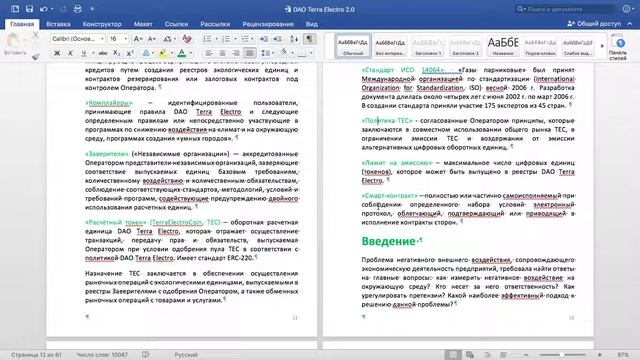Insert a numbered list
The height and width of the screenshot is (360, 640).
225,39
